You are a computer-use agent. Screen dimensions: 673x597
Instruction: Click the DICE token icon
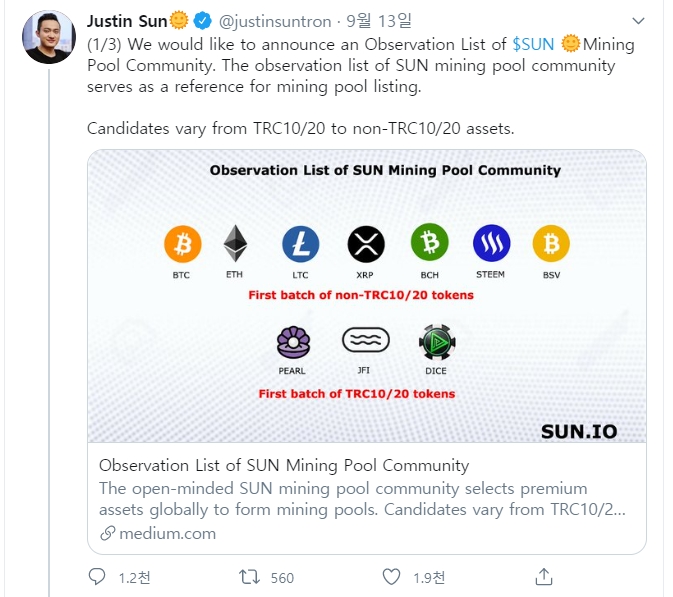437,342
